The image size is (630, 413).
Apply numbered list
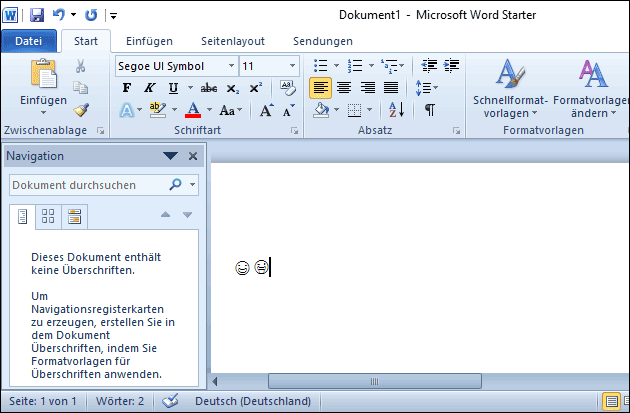356,65
